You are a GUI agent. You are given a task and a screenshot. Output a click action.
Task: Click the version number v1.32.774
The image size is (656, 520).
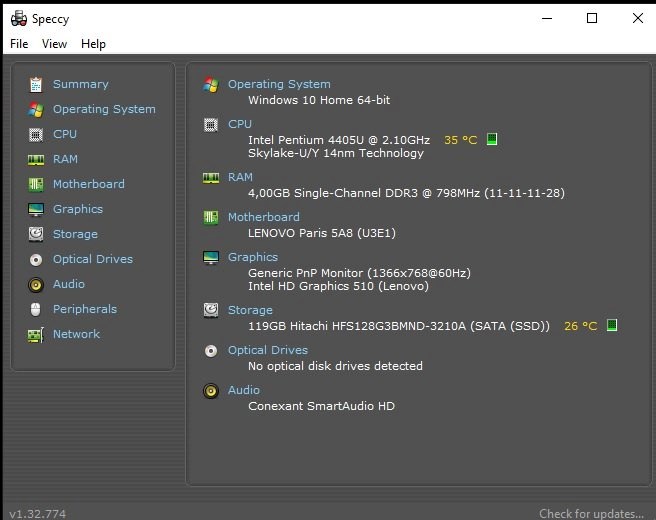point(38,514)
